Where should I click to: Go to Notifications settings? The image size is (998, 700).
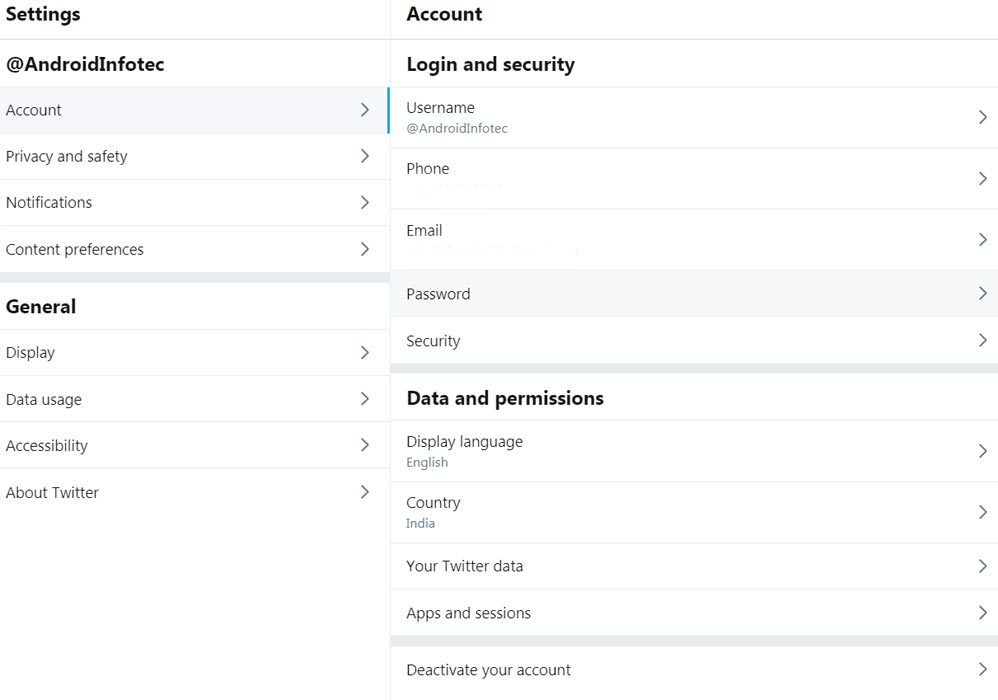[x=194, y=202]
